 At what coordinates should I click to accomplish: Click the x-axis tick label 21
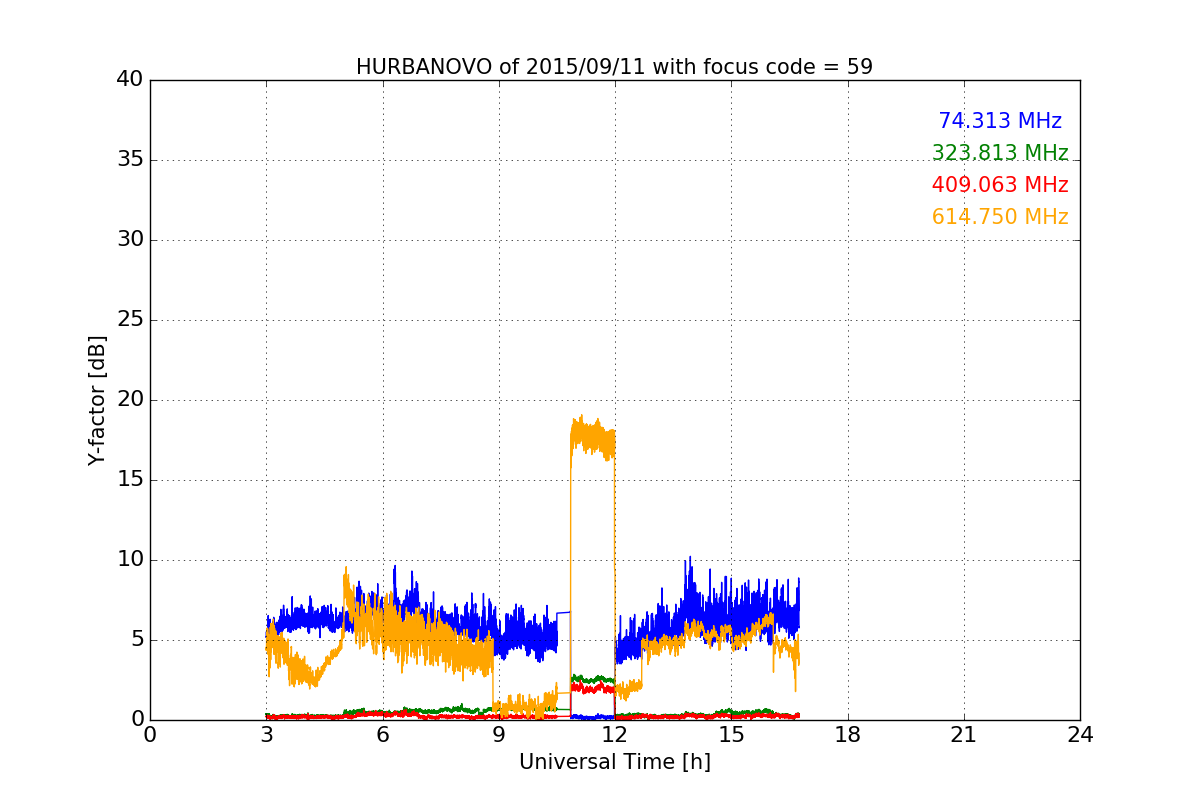tap(964, 735)
